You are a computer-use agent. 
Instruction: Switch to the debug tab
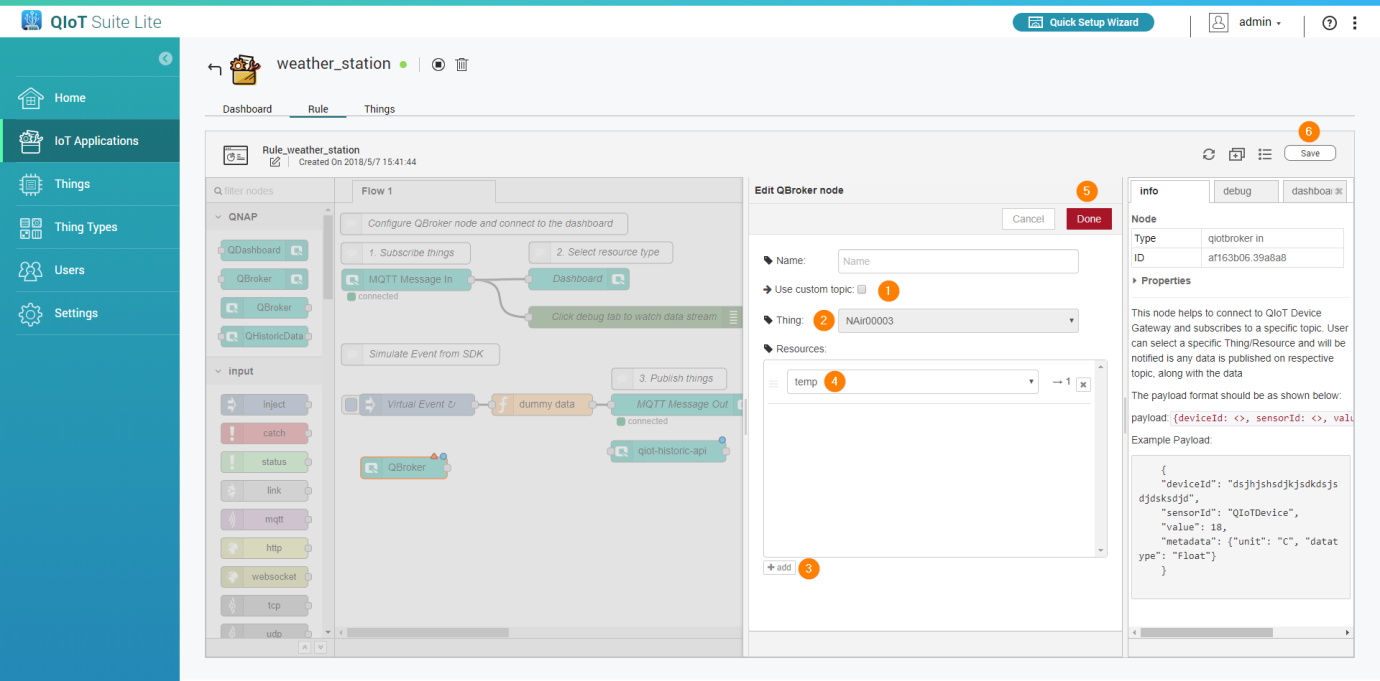pos(1243,191)
